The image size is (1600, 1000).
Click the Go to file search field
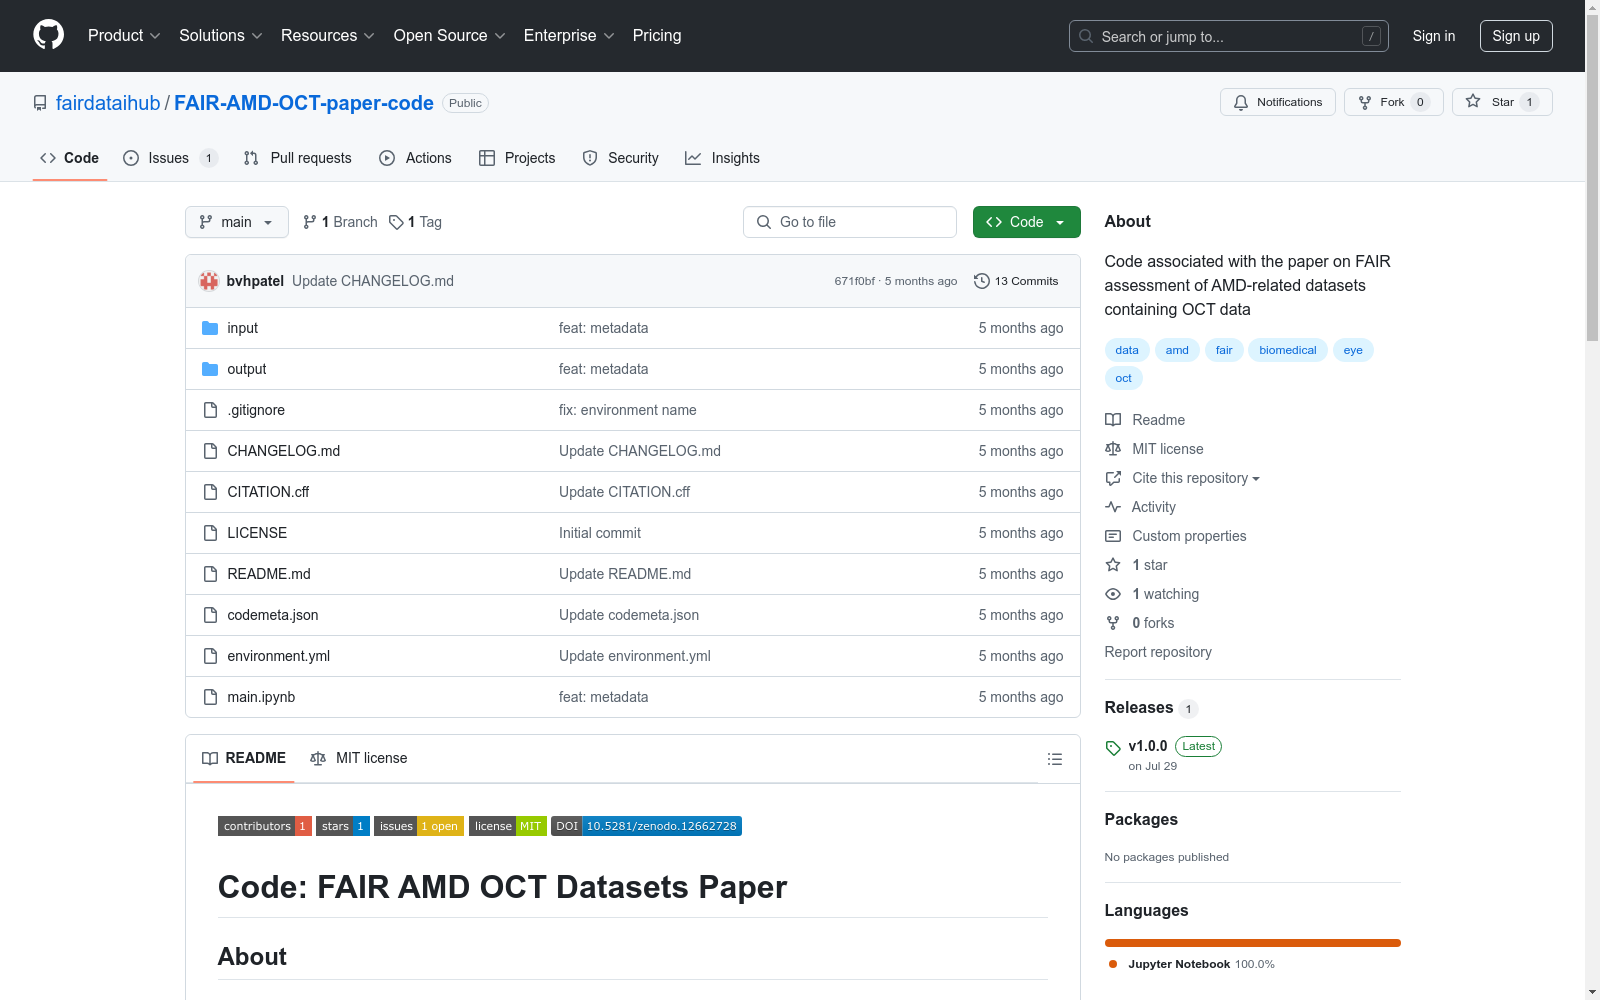coord(849,221)
